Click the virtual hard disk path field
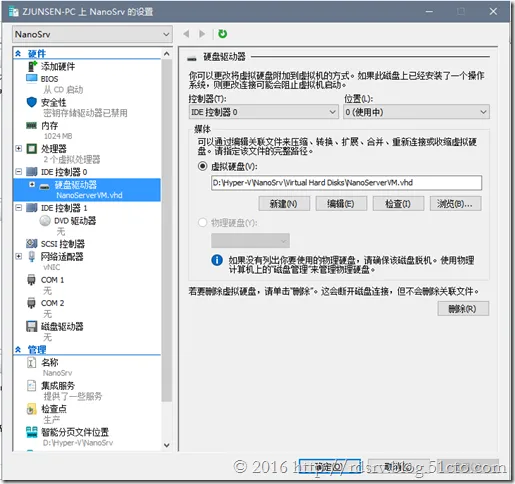 [346, 183]
